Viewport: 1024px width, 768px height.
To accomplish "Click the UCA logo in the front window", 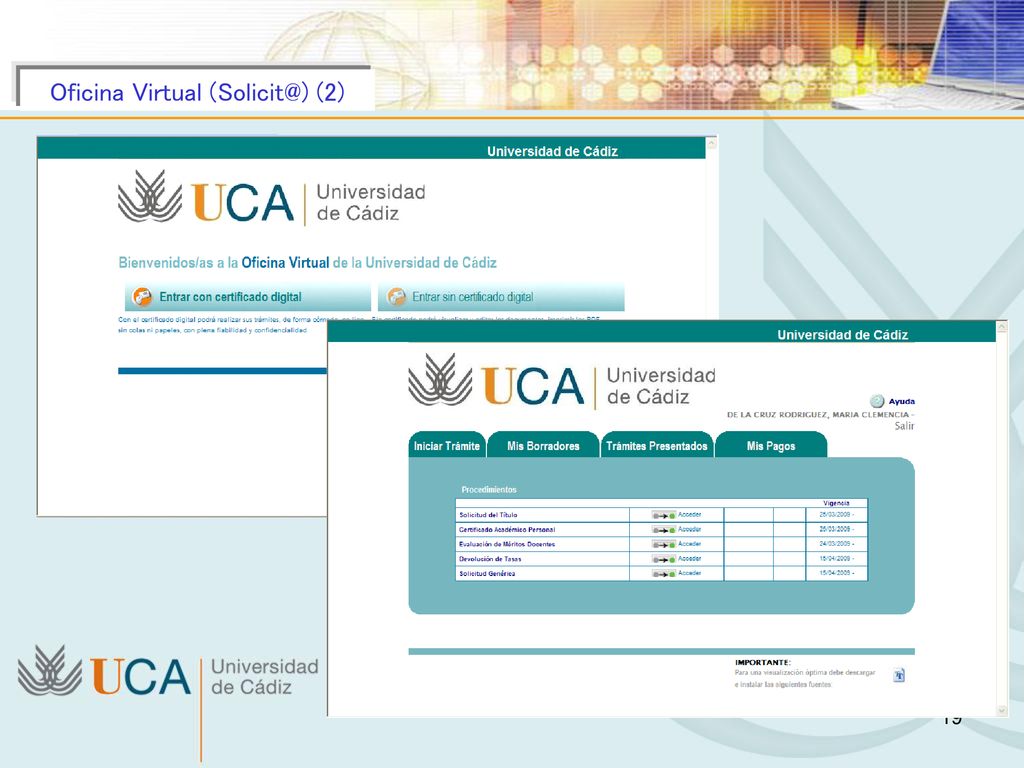I will (562, 381).
